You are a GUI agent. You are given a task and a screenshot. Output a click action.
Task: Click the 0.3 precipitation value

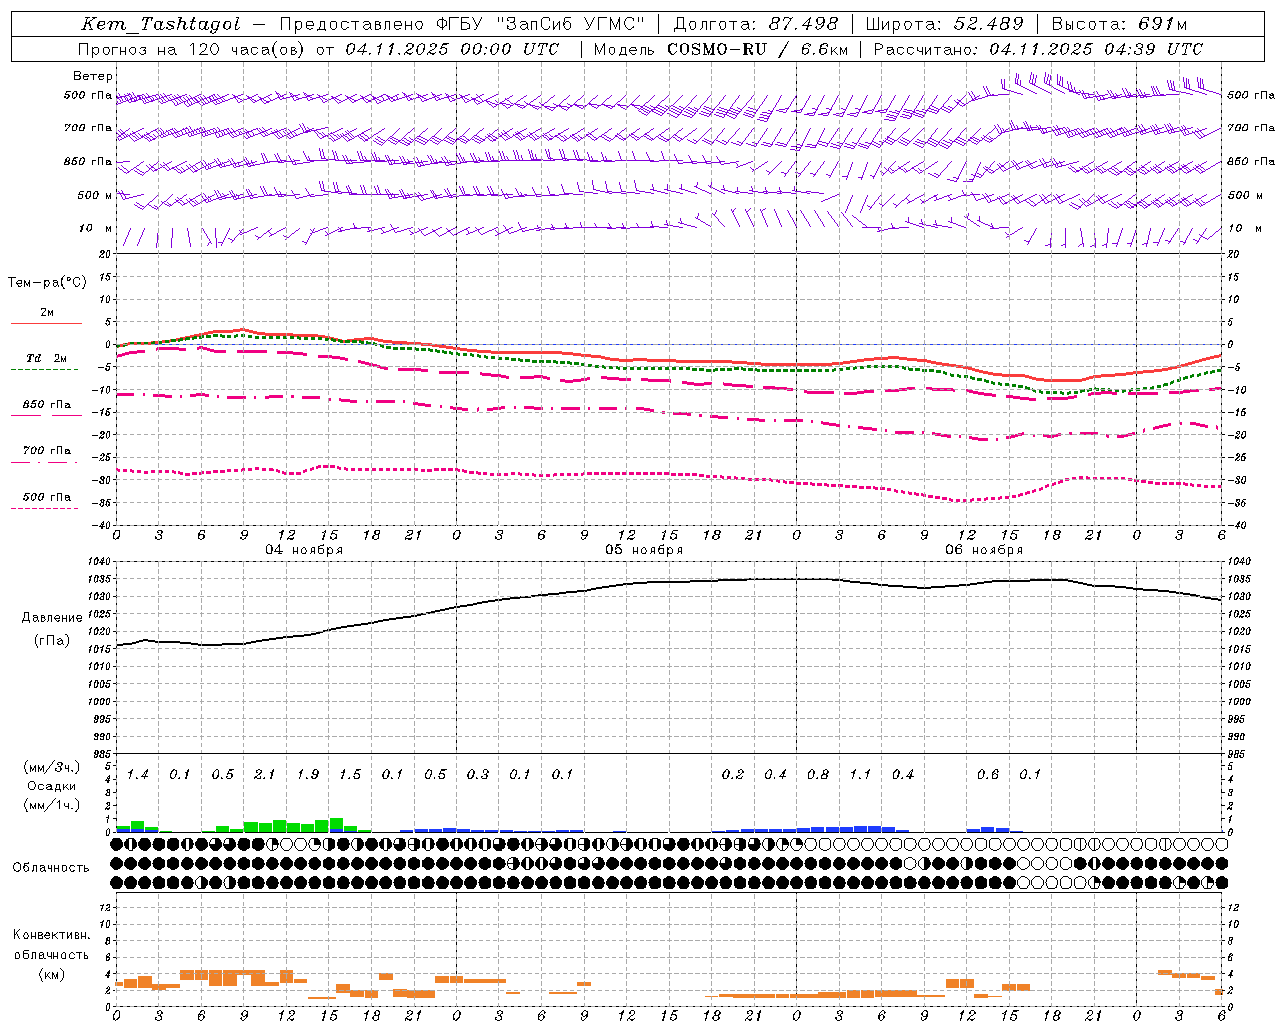478,774
